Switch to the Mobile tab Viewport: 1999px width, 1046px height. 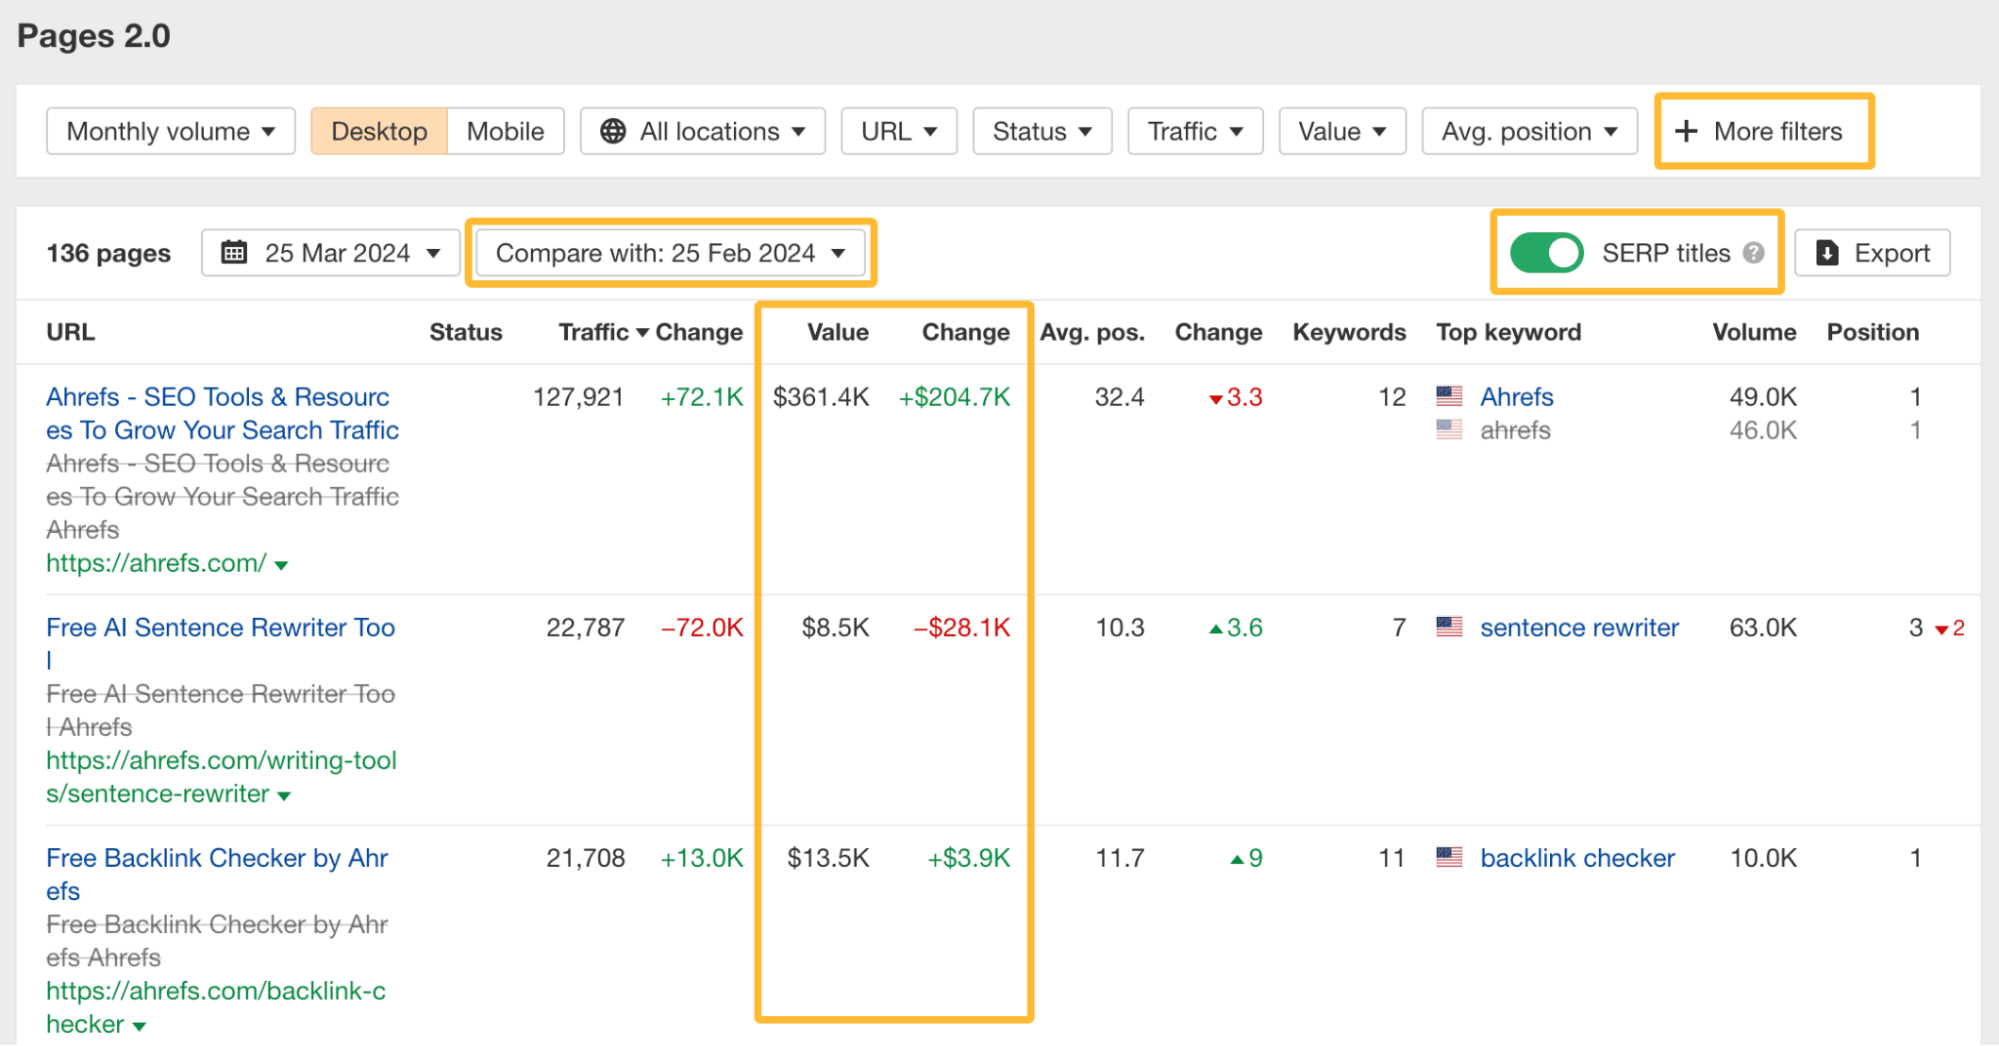point(504,130)
